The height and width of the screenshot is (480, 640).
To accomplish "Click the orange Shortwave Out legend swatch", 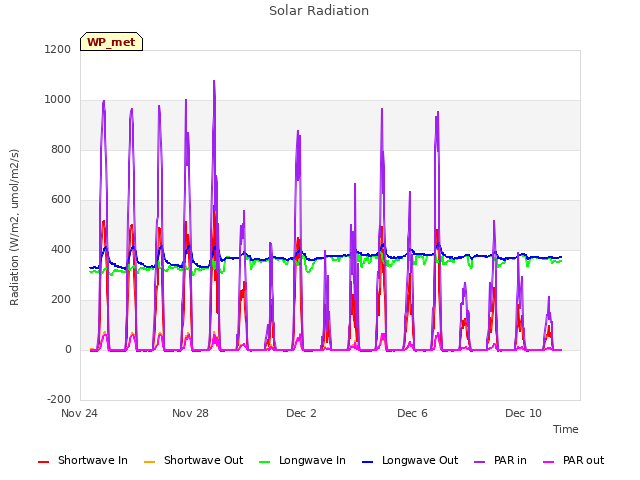I will click(149, 462).
